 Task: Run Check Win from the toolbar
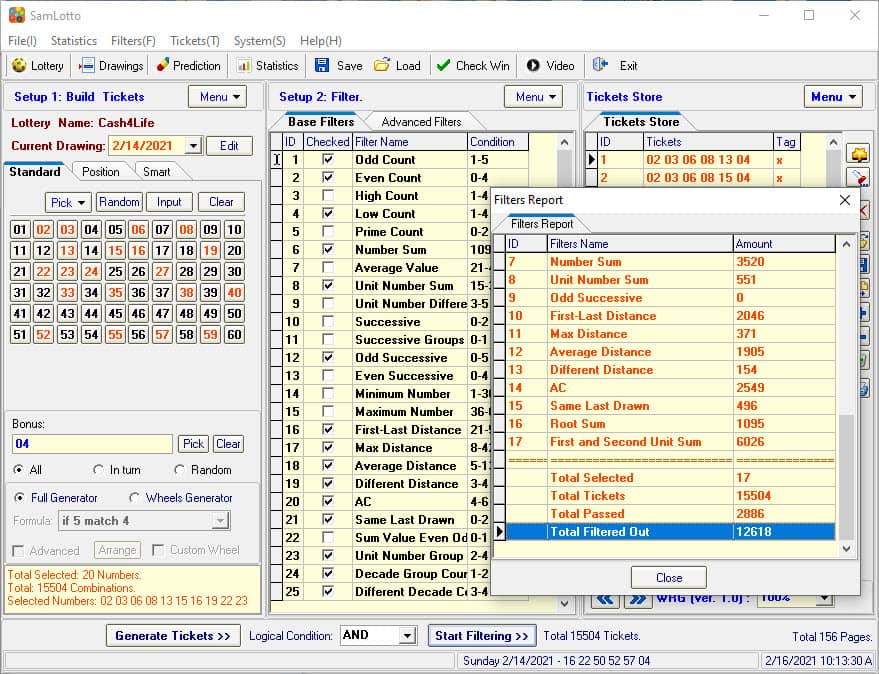click(x=473, y=66)
